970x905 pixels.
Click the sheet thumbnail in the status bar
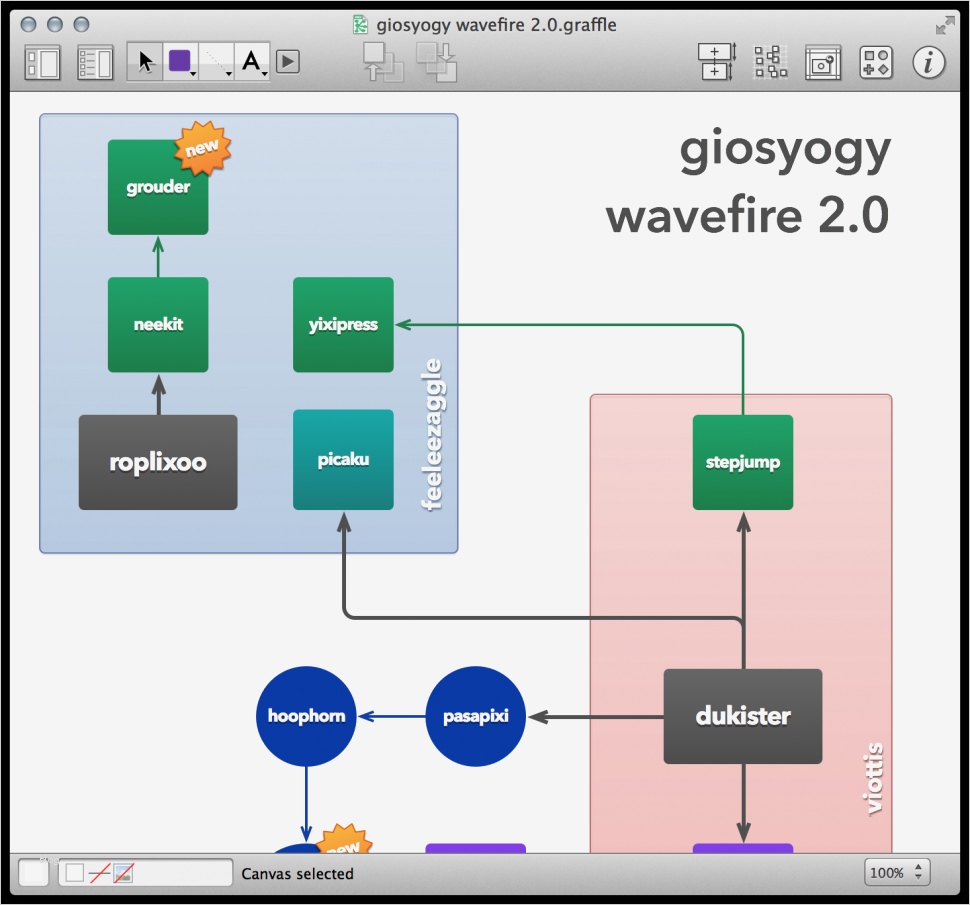point(33,872)
